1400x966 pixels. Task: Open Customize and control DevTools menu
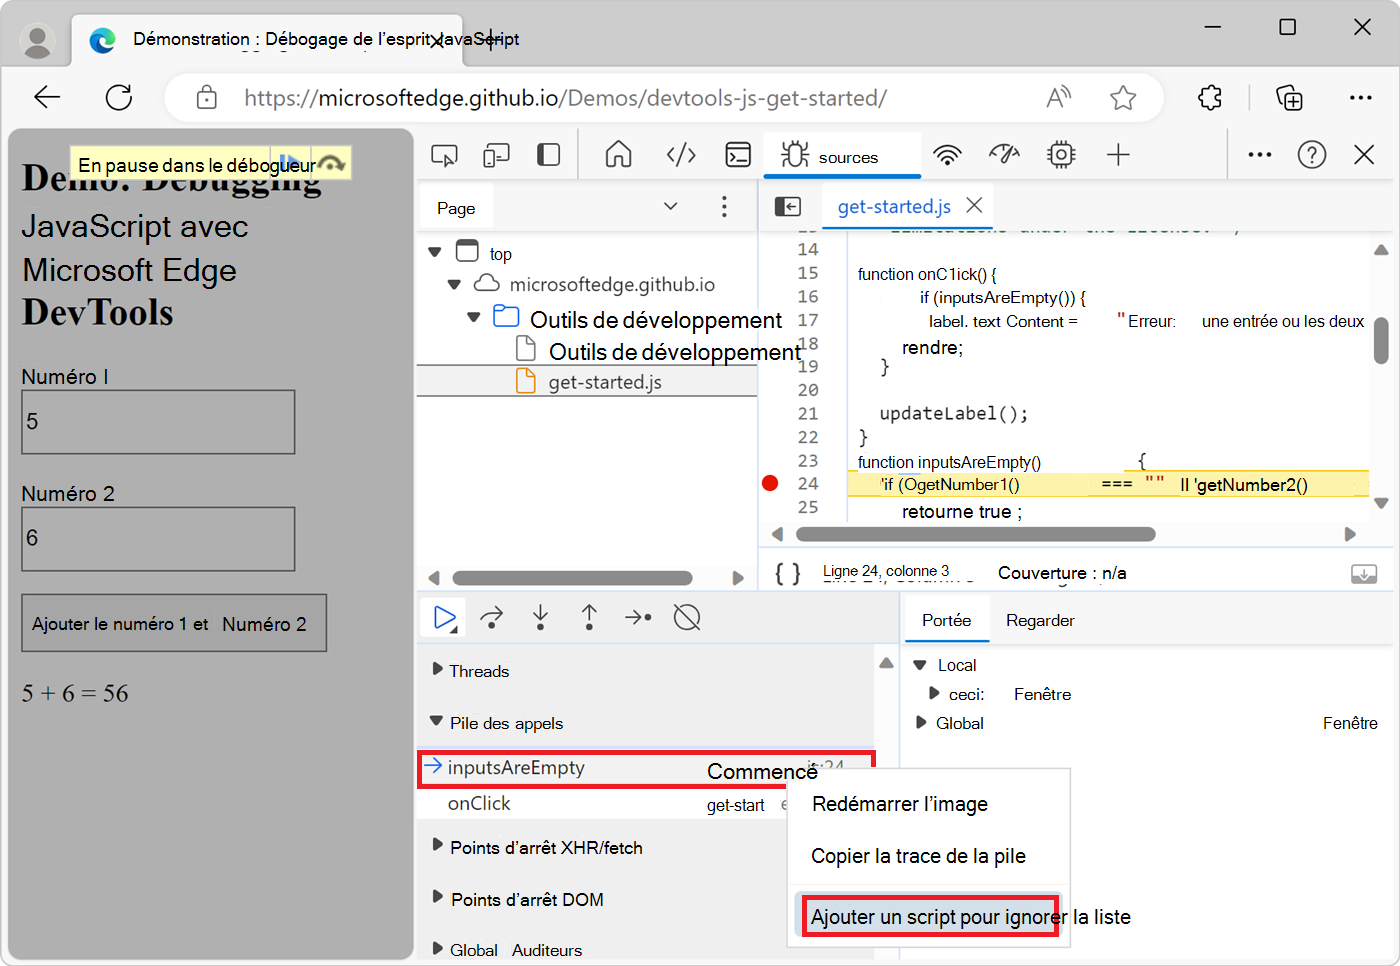1260,155
